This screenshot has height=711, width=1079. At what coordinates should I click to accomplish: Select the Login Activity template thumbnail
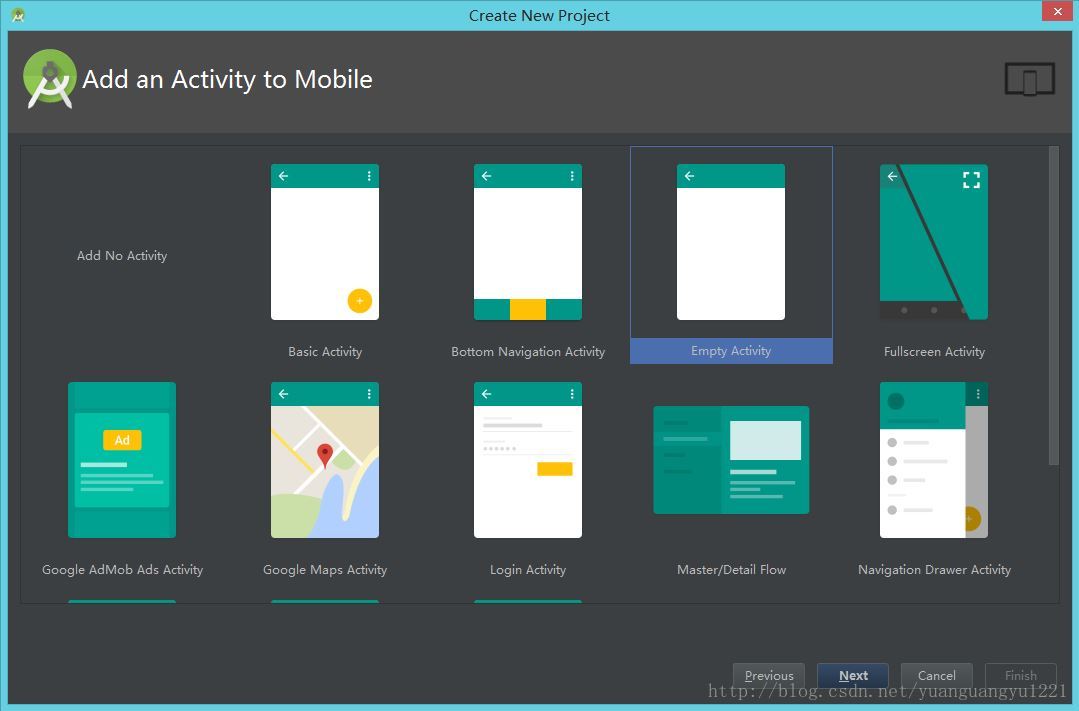click(528, 460)
